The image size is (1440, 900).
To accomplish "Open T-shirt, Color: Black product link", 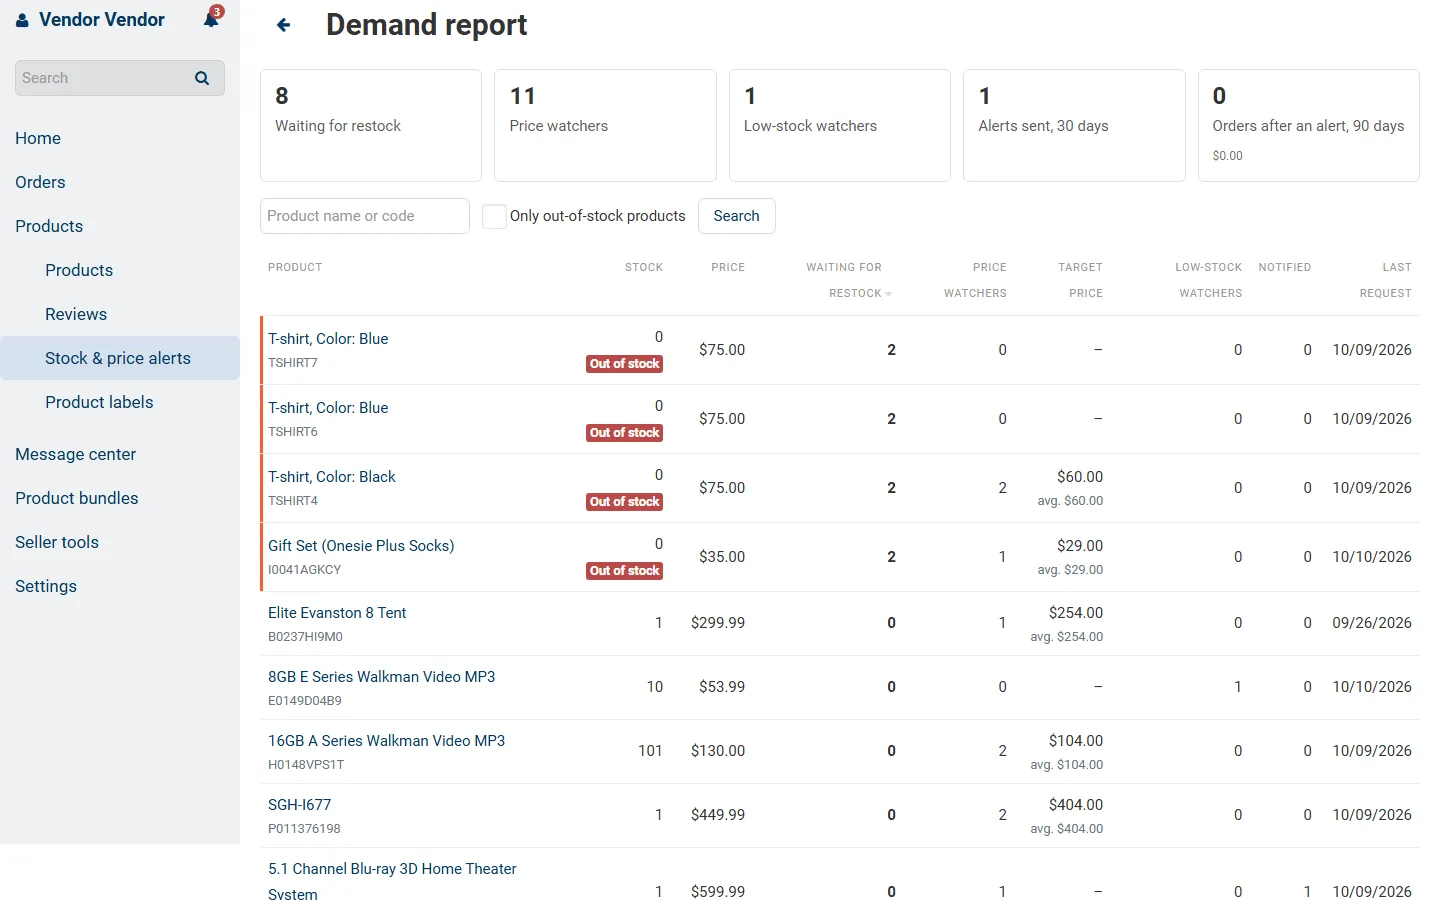I will point(332,477).
